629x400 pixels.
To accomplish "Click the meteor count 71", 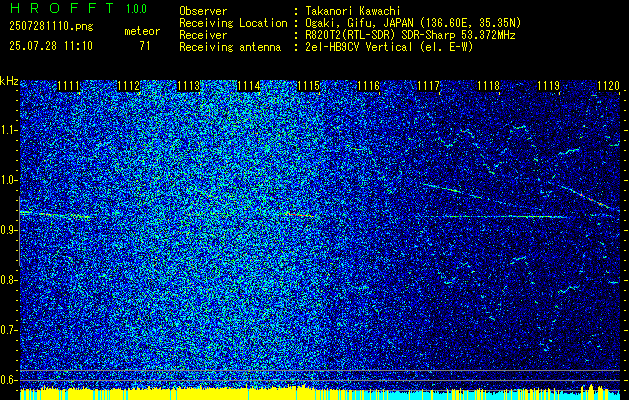I will (145, 46).
